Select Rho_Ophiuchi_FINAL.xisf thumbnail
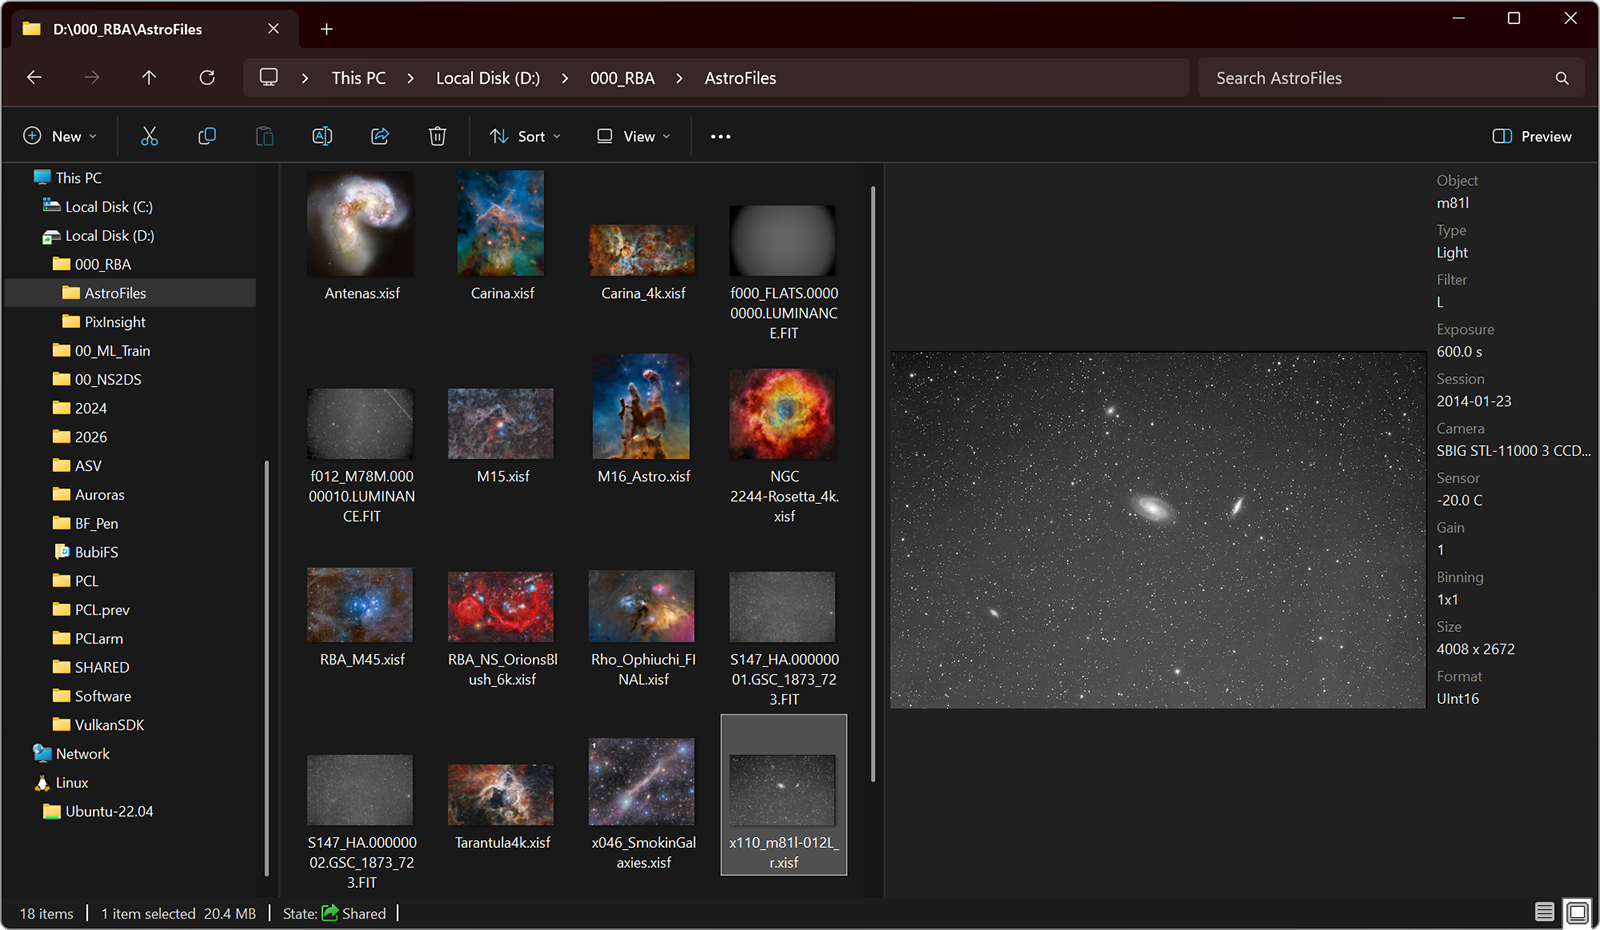This screenshot has width=1600, height=930. pos(642,606)
